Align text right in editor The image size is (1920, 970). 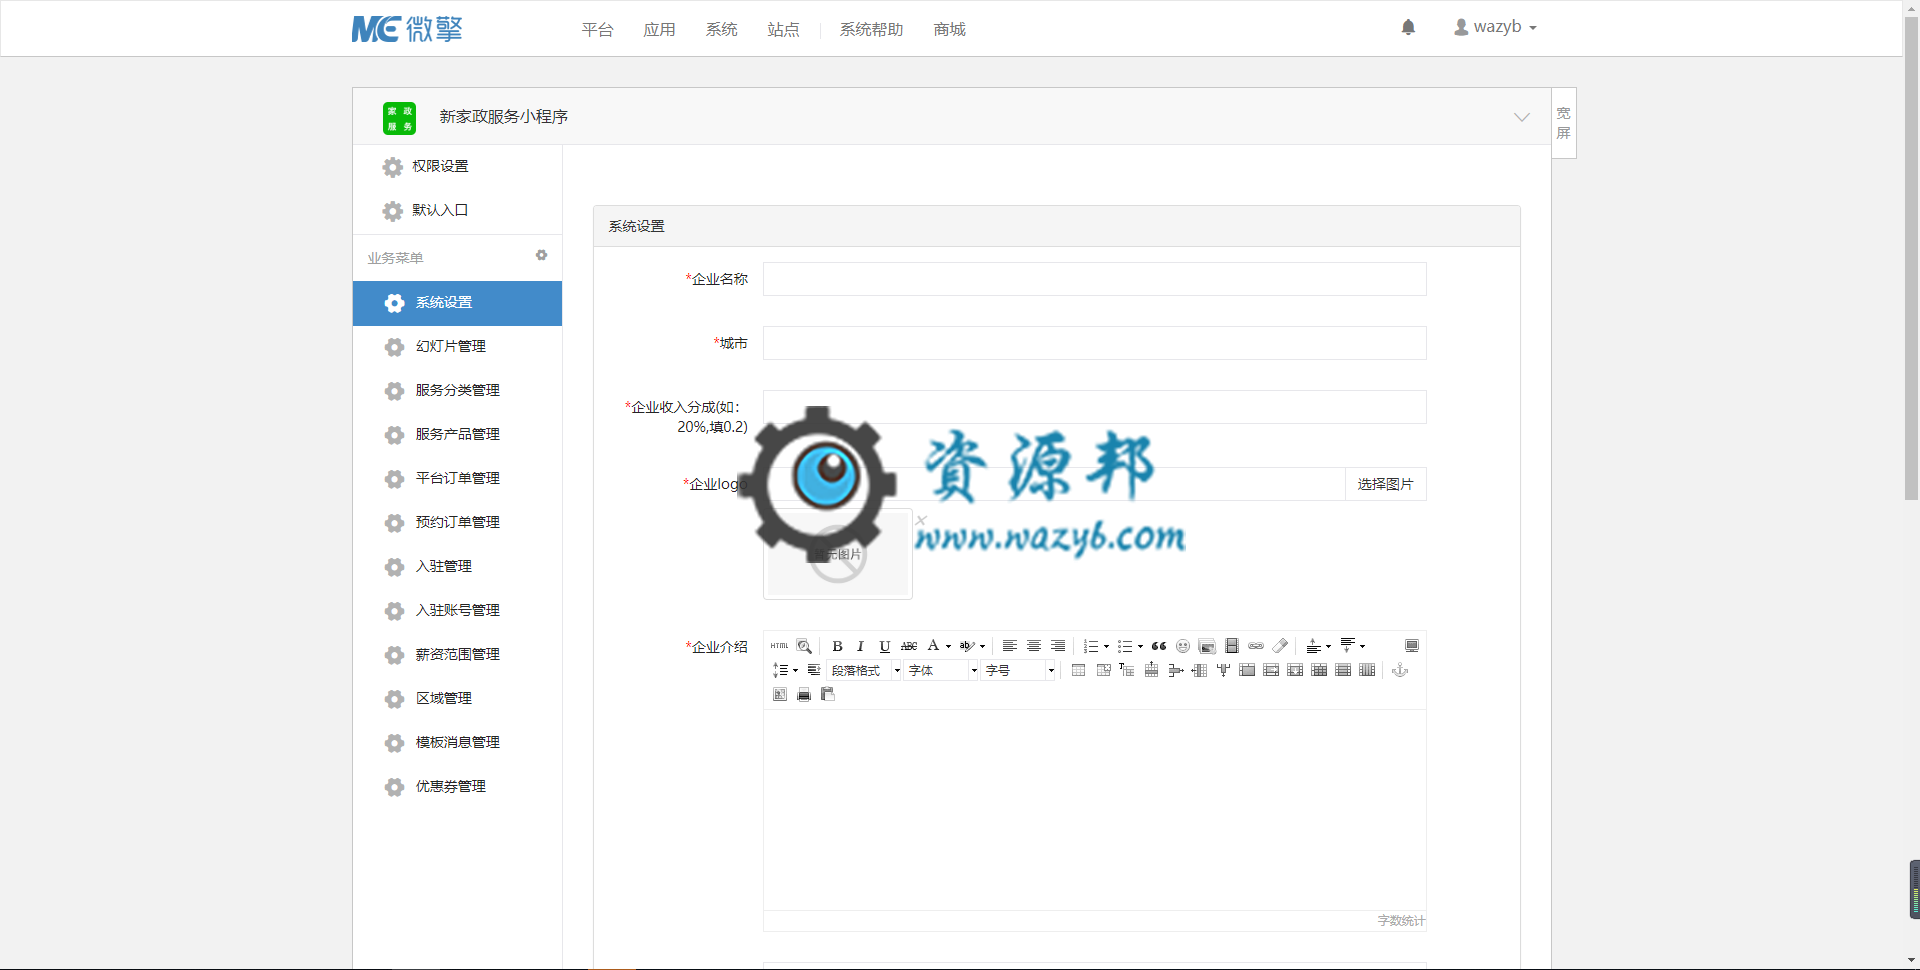(x=1058, y=646)
